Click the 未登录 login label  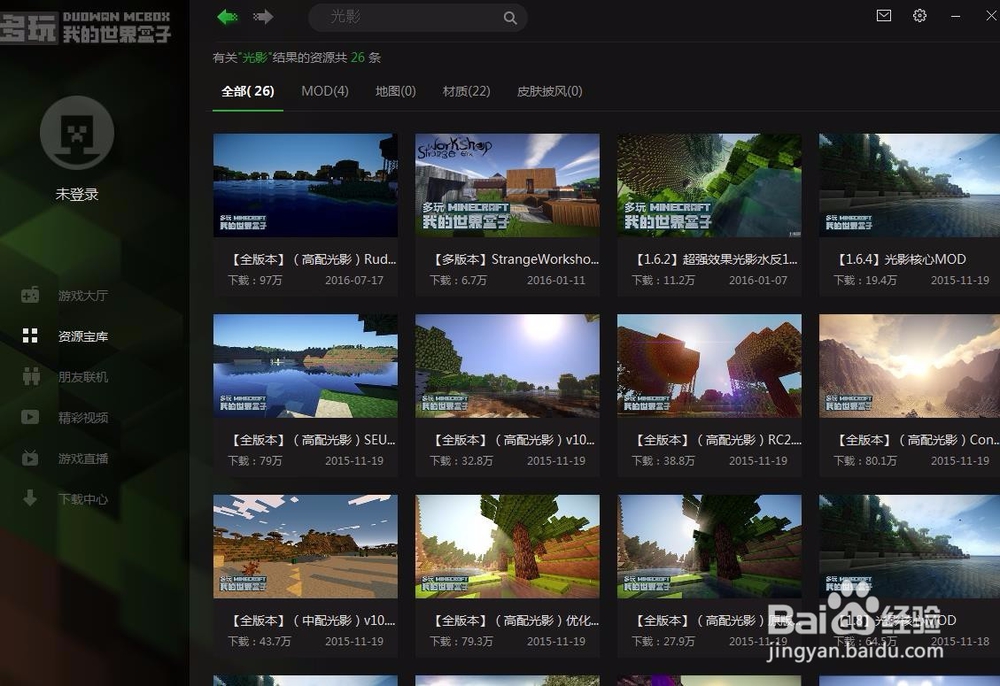77,194
